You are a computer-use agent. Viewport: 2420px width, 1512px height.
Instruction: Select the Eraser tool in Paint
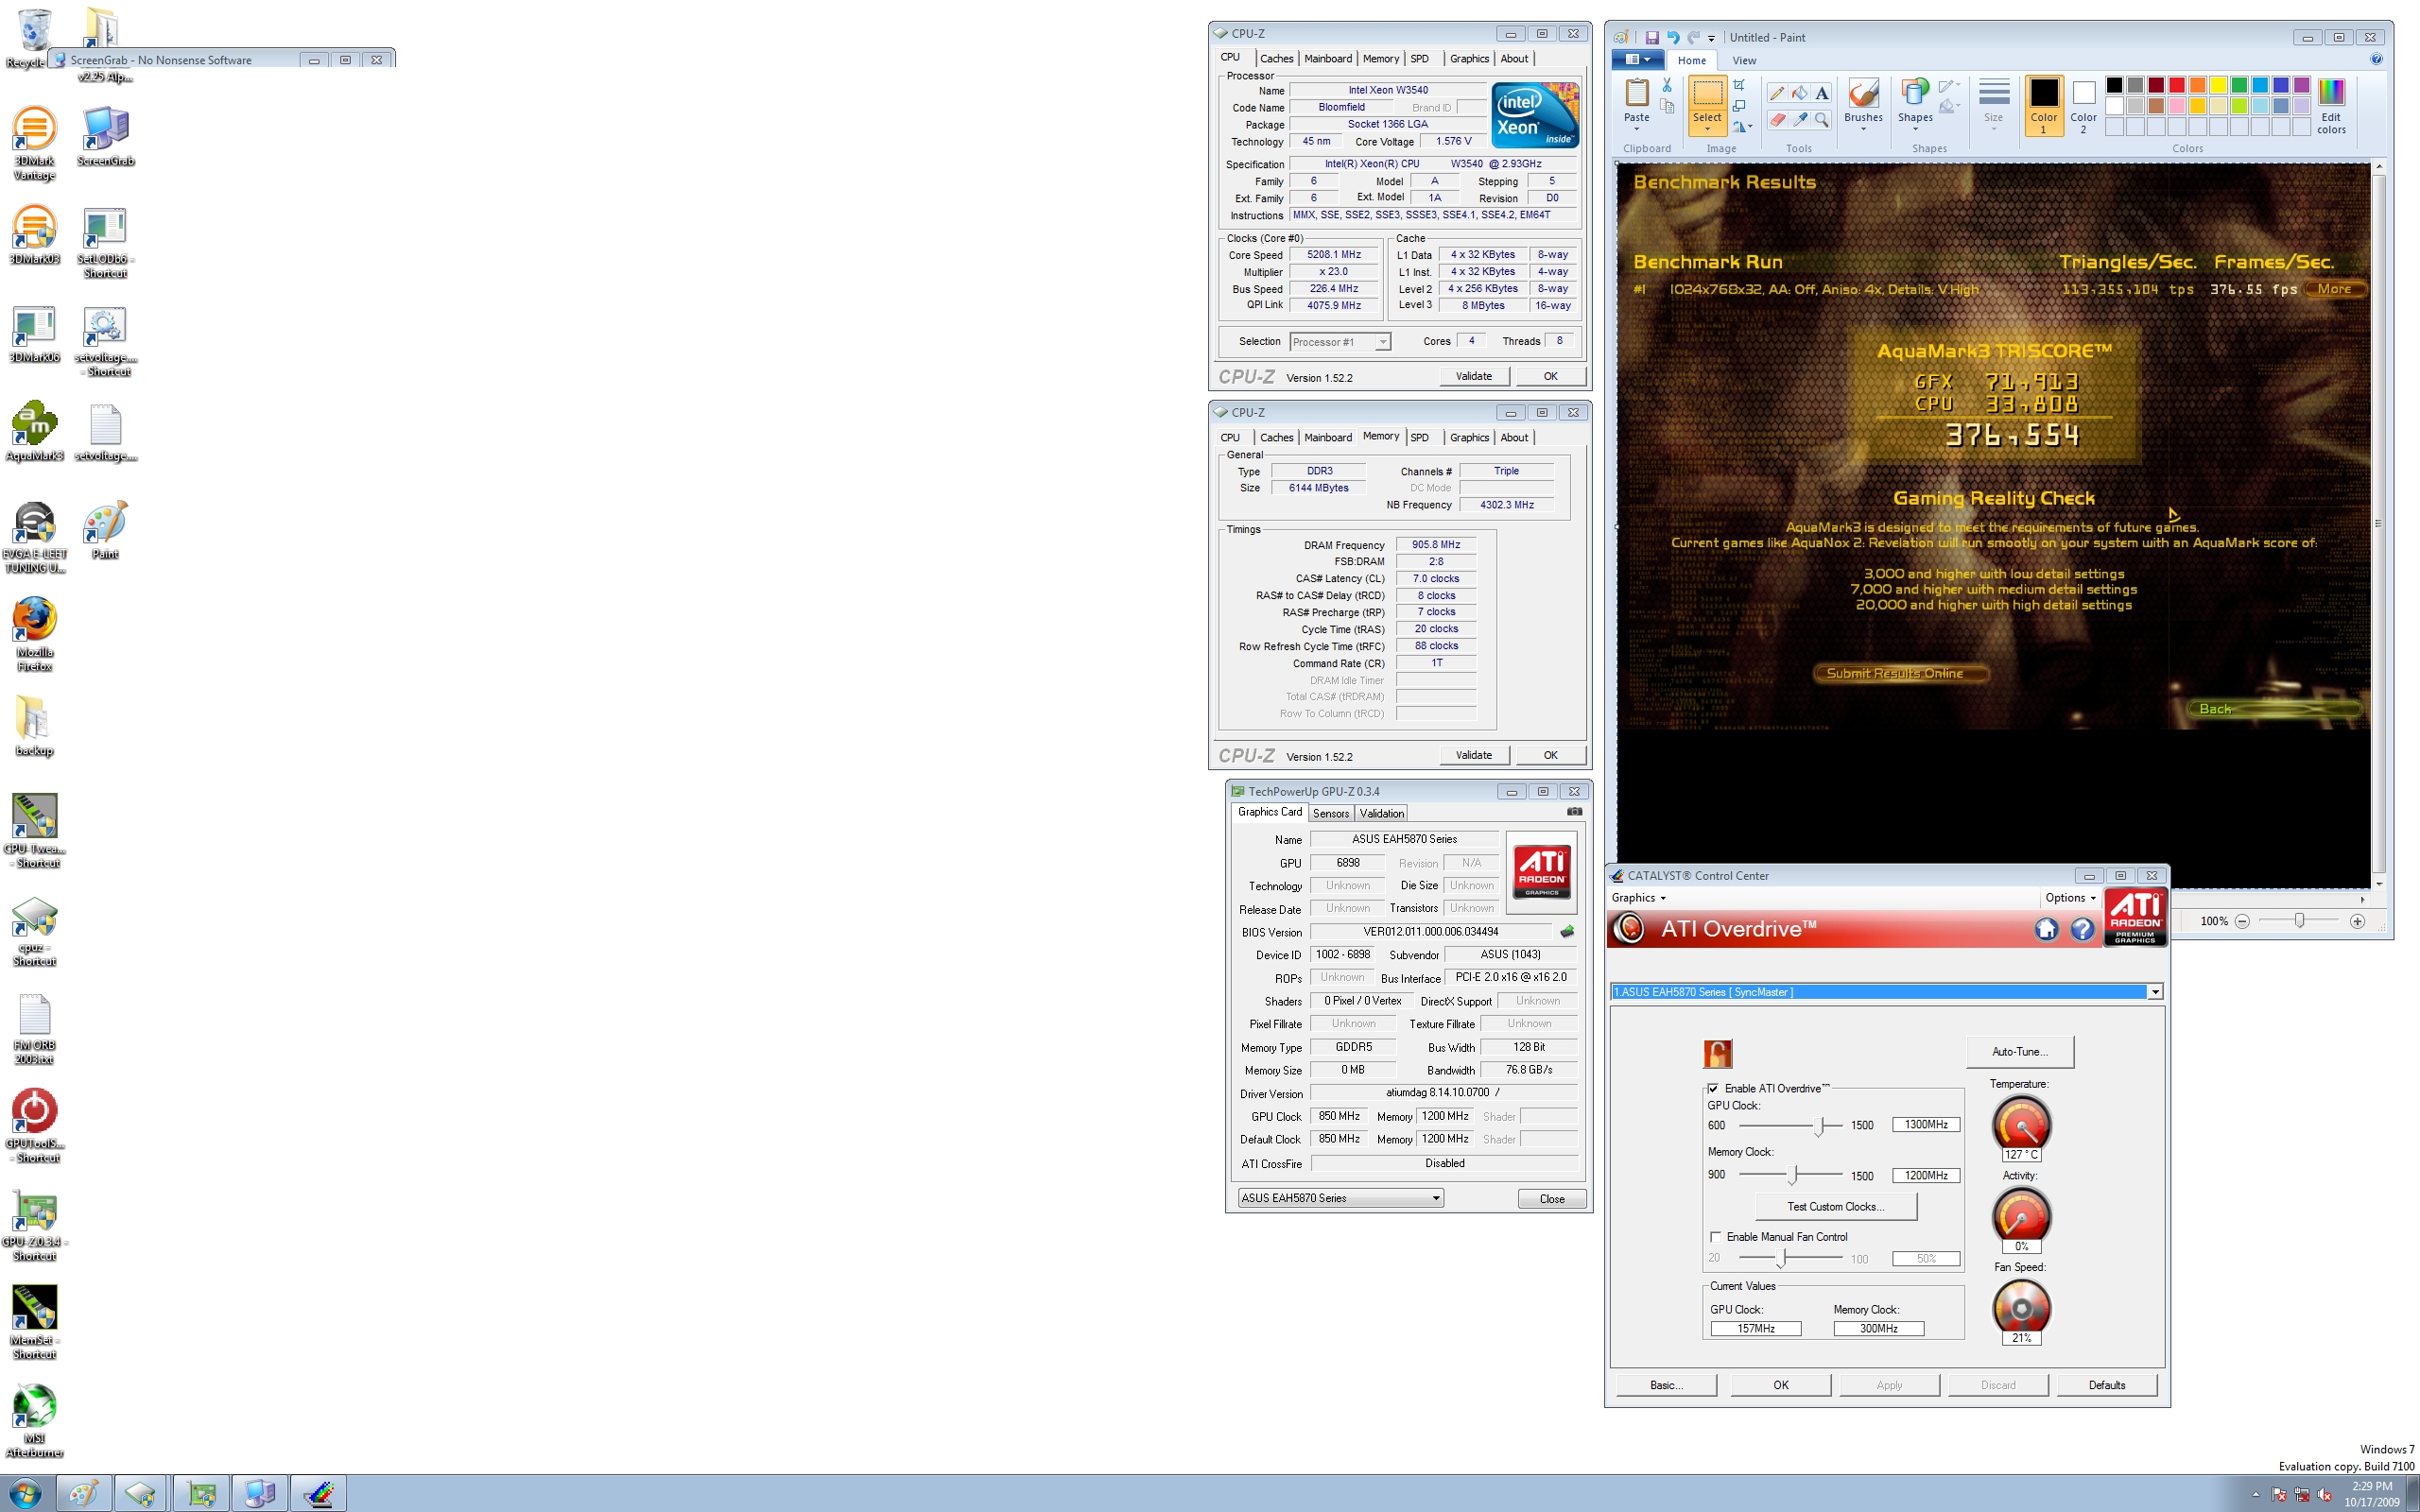[1777, 120]
